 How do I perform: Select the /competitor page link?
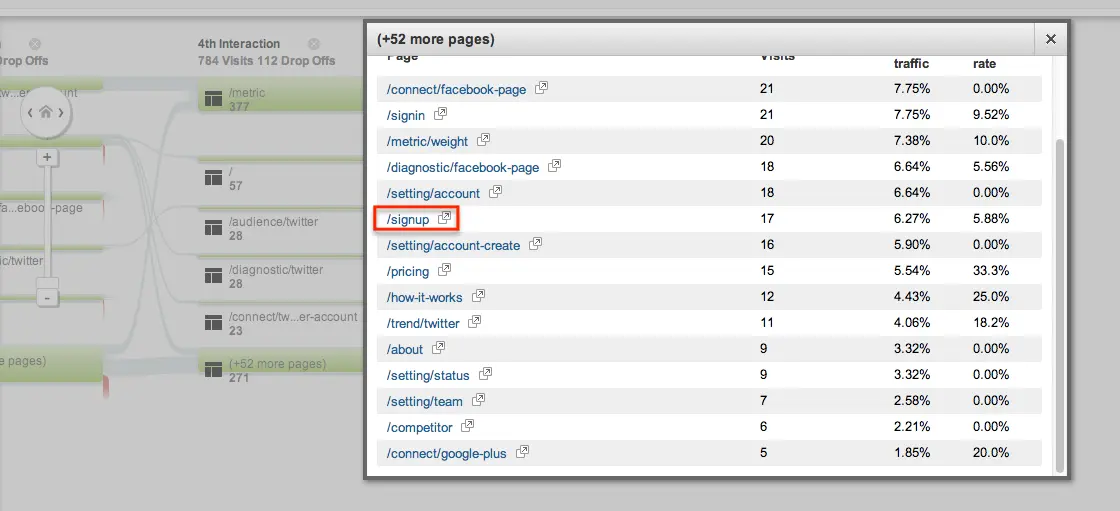point(419,427)
